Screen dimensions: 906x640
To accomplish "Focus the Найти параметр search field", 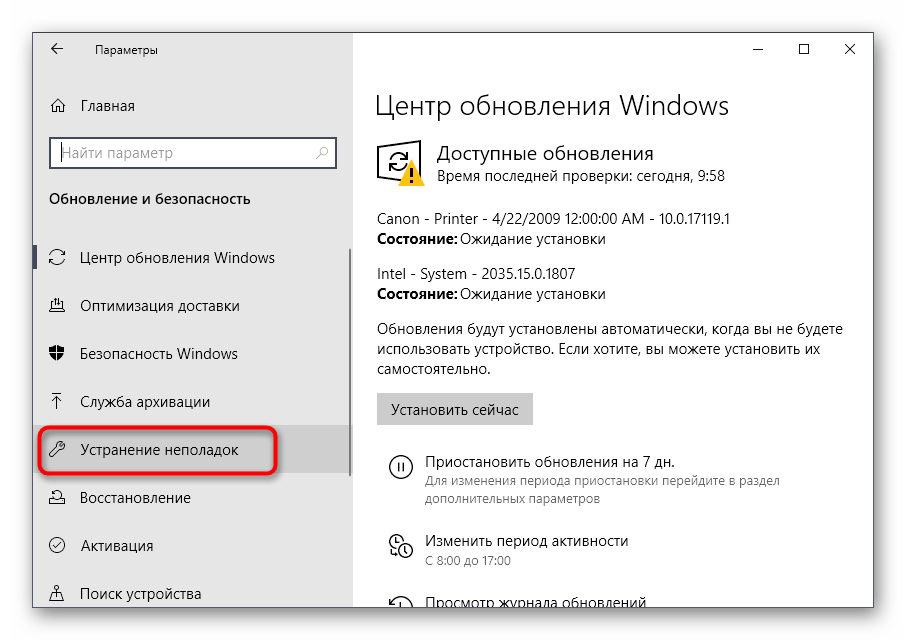I will pyautogui.click(x=193, y=152).
